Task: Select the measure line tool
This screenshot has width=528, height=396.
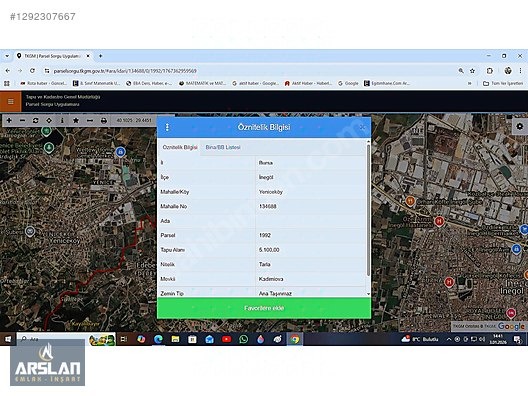Action: (90, 120)
